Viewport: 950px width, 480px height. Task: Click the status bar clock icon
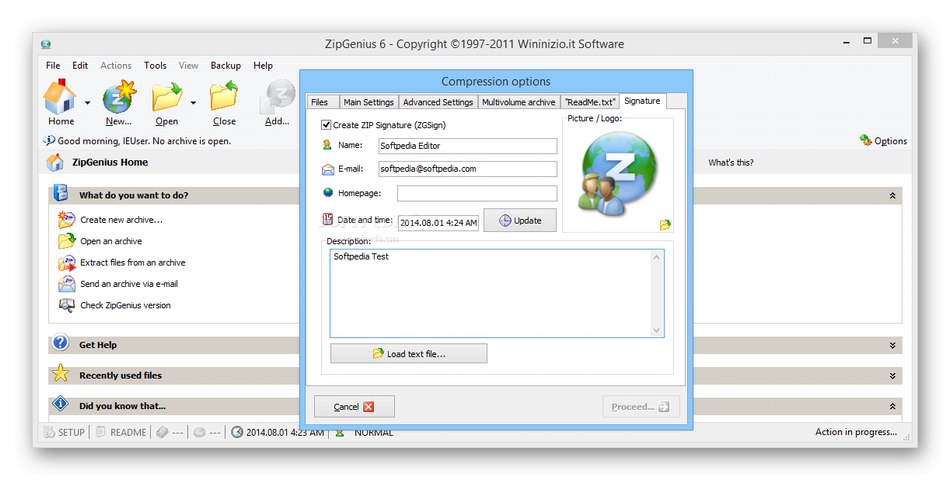(x=238, y=432)
